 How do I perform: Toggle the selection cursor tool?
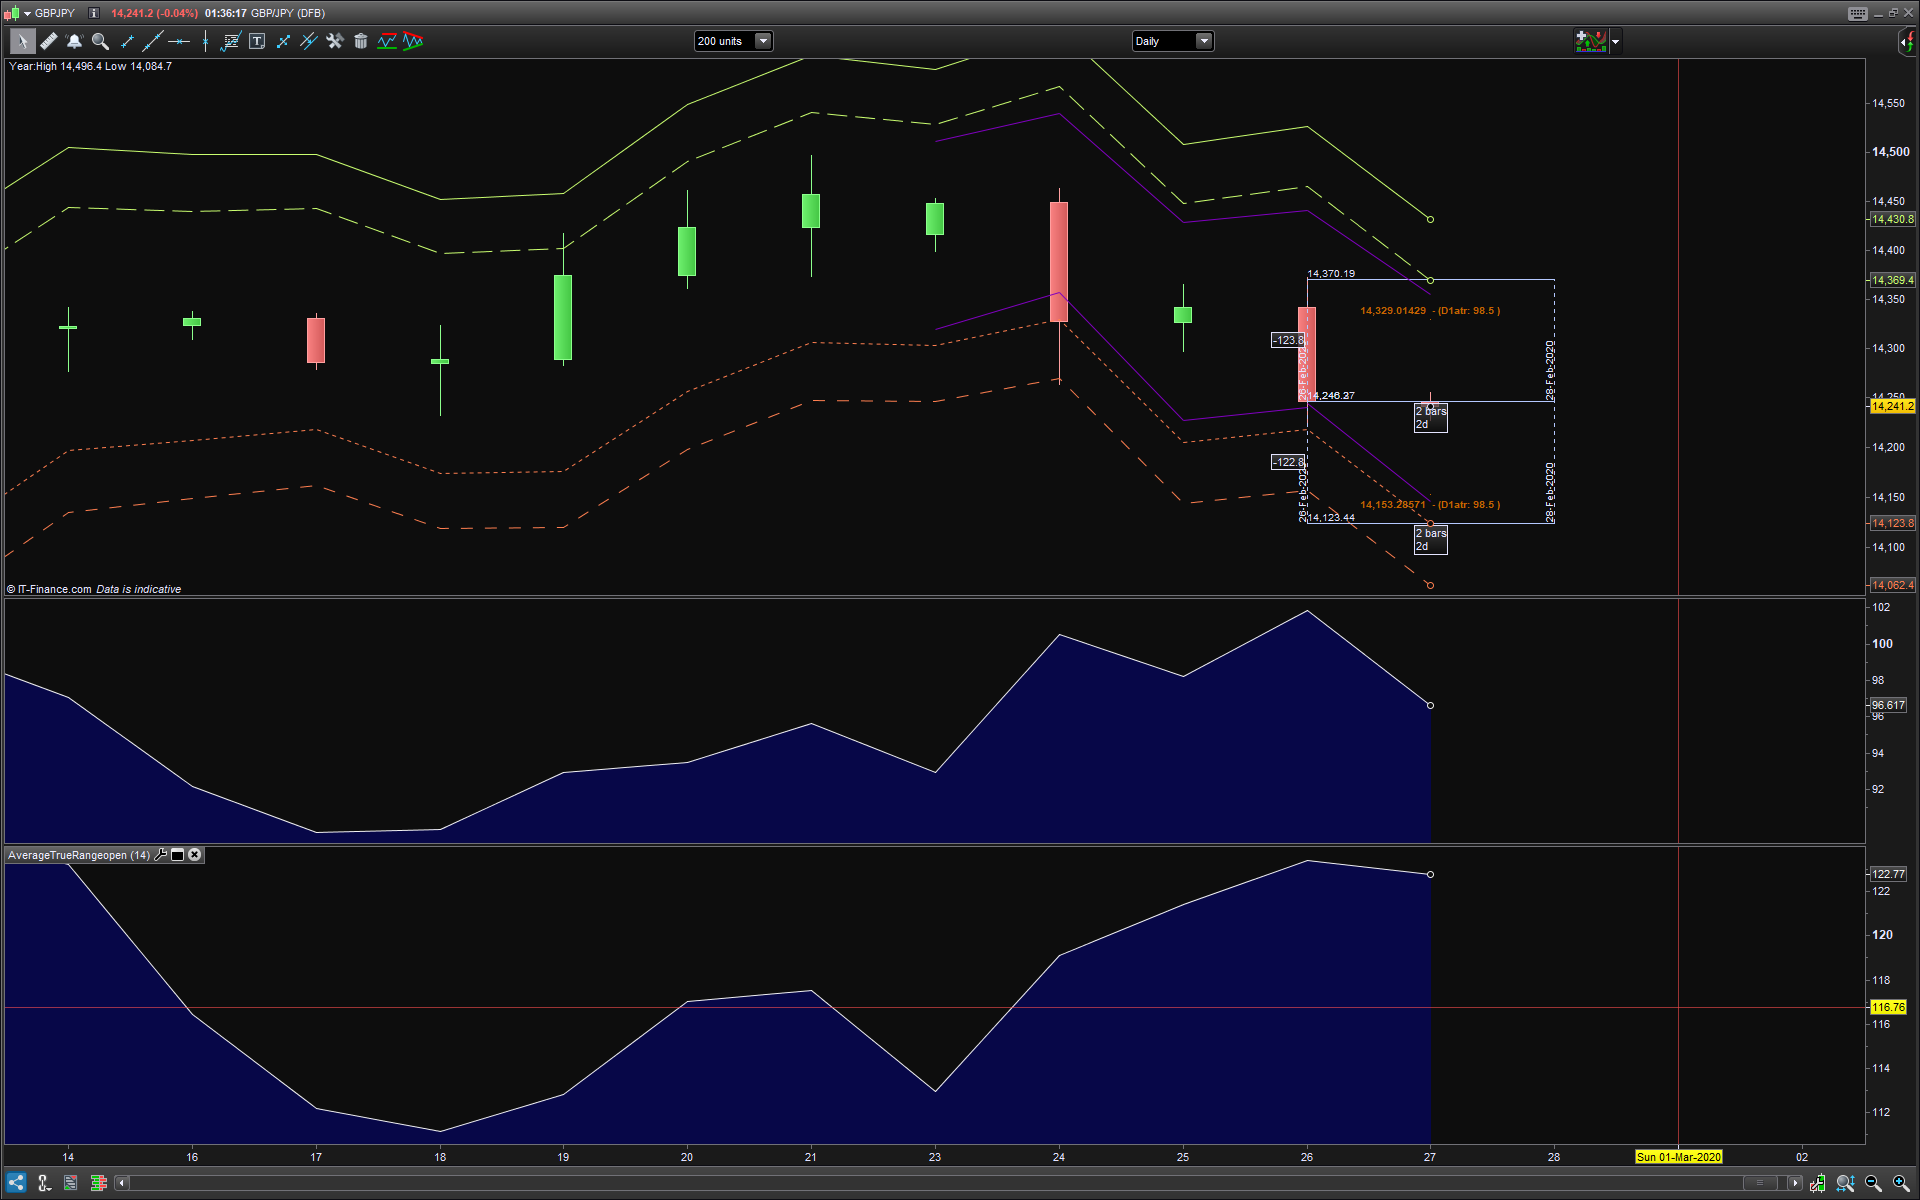pos(22,41)
